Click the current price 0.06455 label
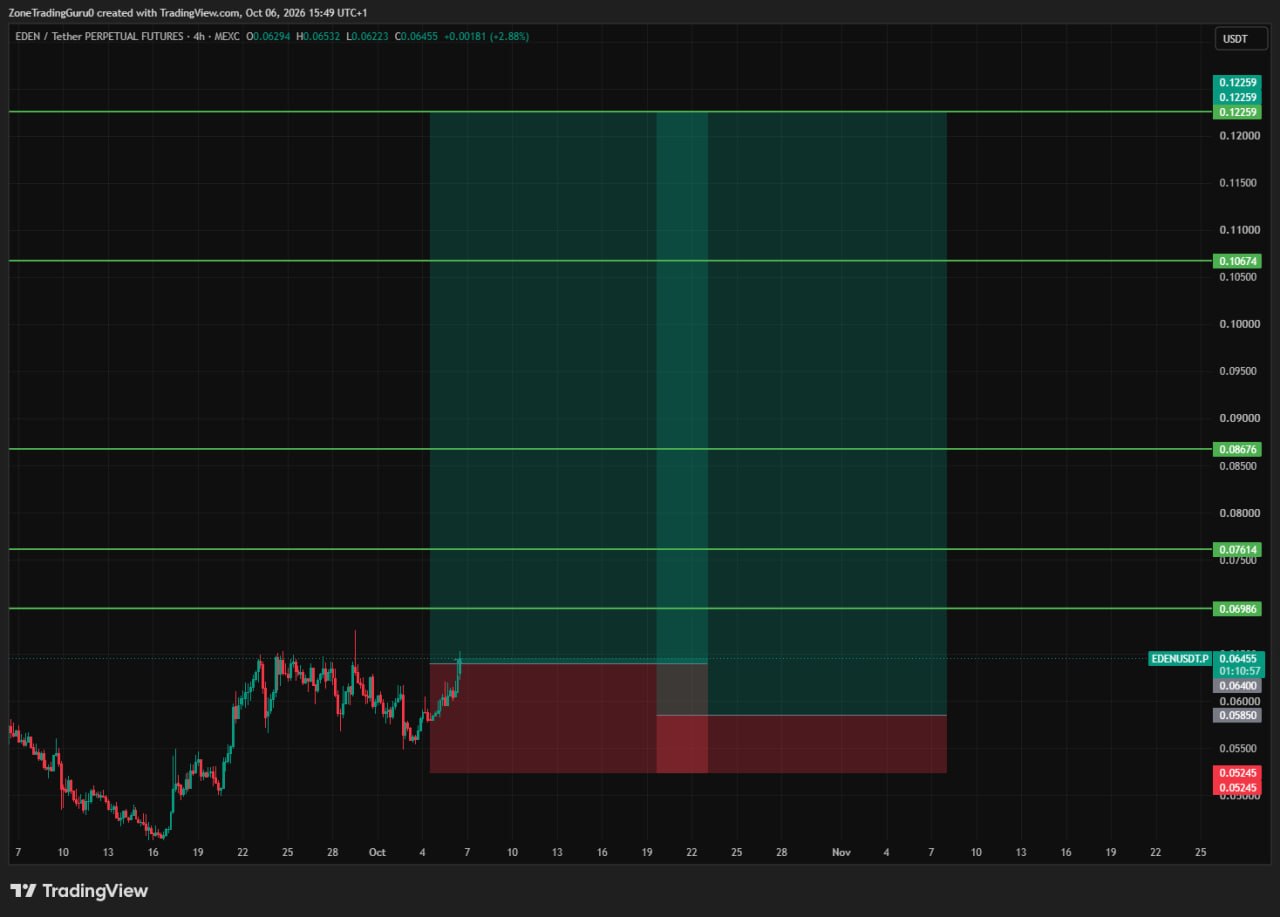Viewport: 1280px width, 917px height. 1239,658
